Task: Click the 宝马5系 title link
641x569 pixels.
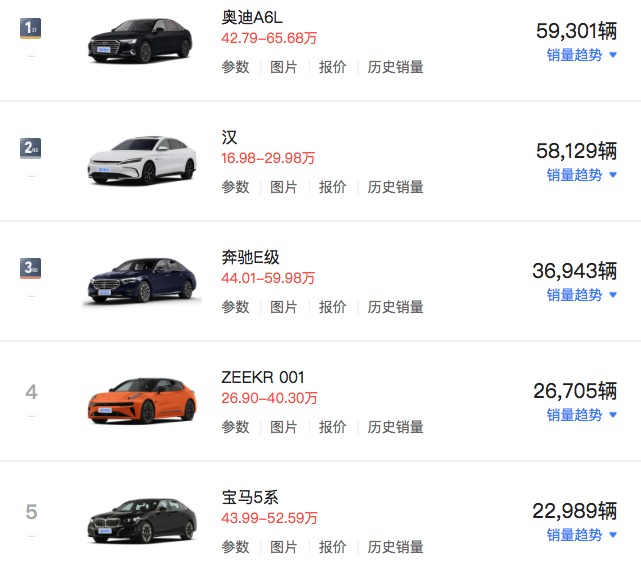Action: pos(249,498)
